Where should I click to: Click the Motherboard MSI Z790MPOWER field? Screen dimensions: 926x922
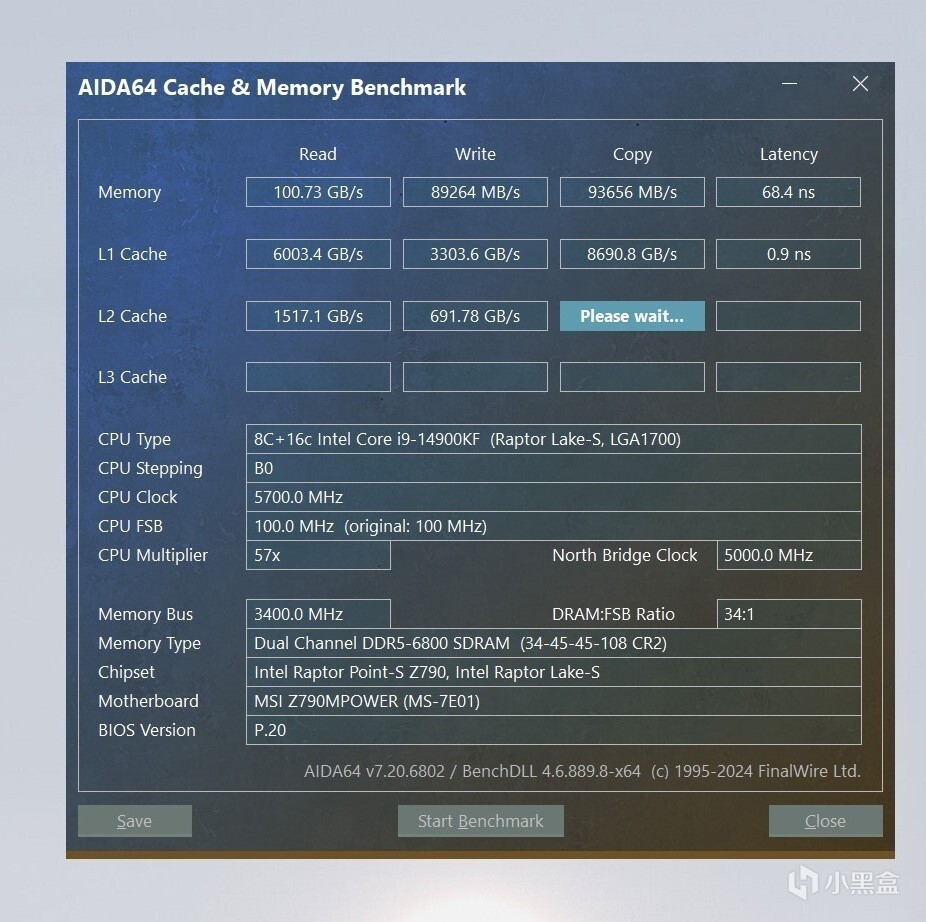click(553, 701)
